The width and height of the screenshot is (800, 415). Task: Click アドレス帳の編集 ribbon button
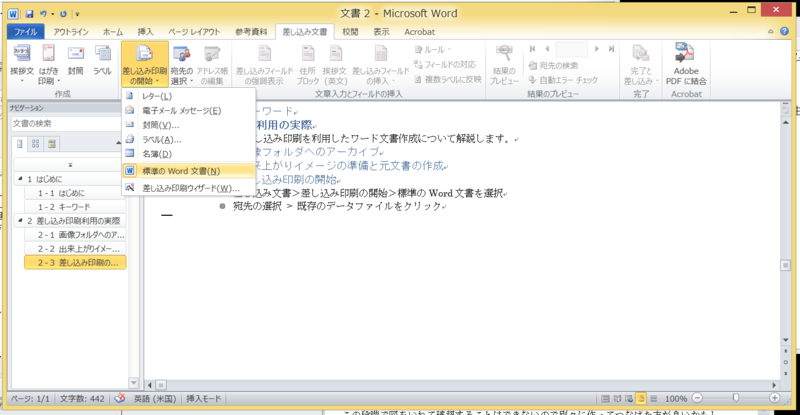(x=212, y=65)
